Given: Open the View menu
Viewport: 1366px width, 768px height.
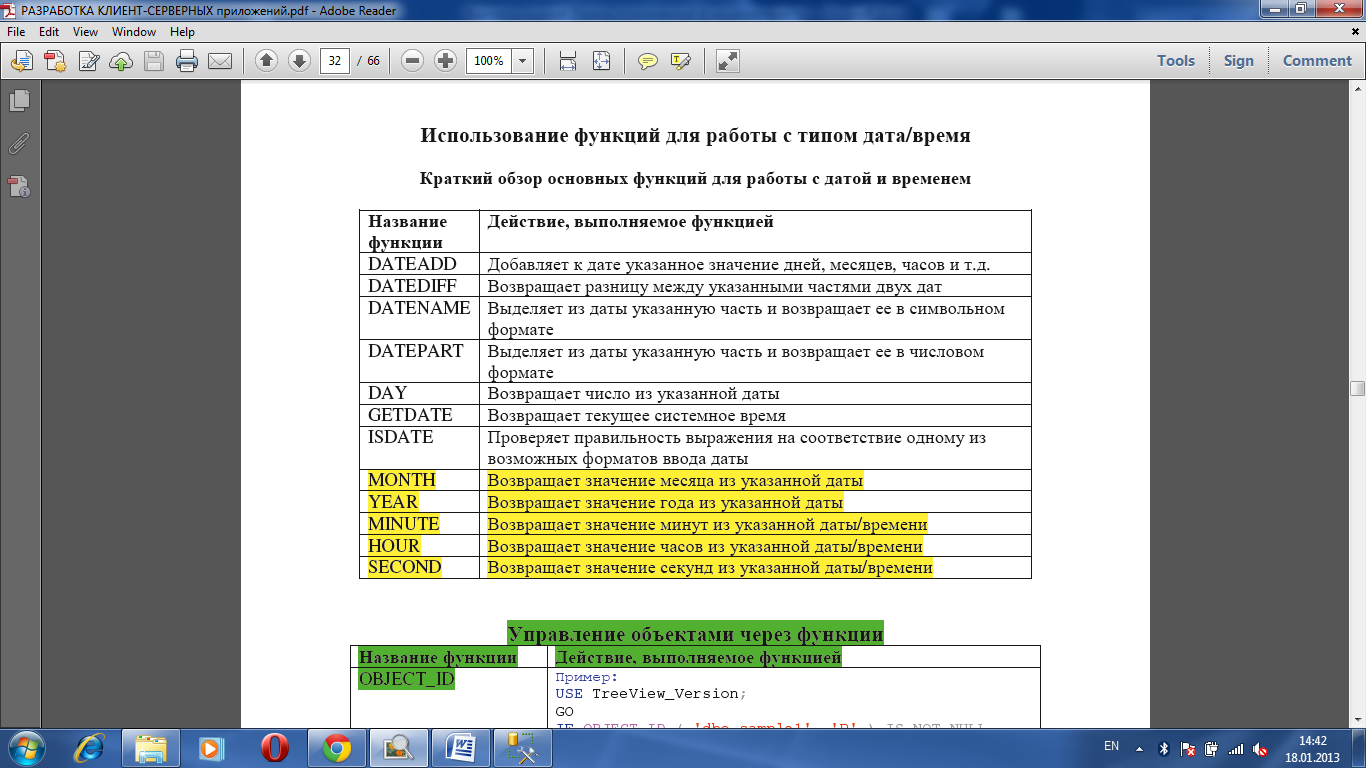Looking at the screenshot, I should click(85, 32).
